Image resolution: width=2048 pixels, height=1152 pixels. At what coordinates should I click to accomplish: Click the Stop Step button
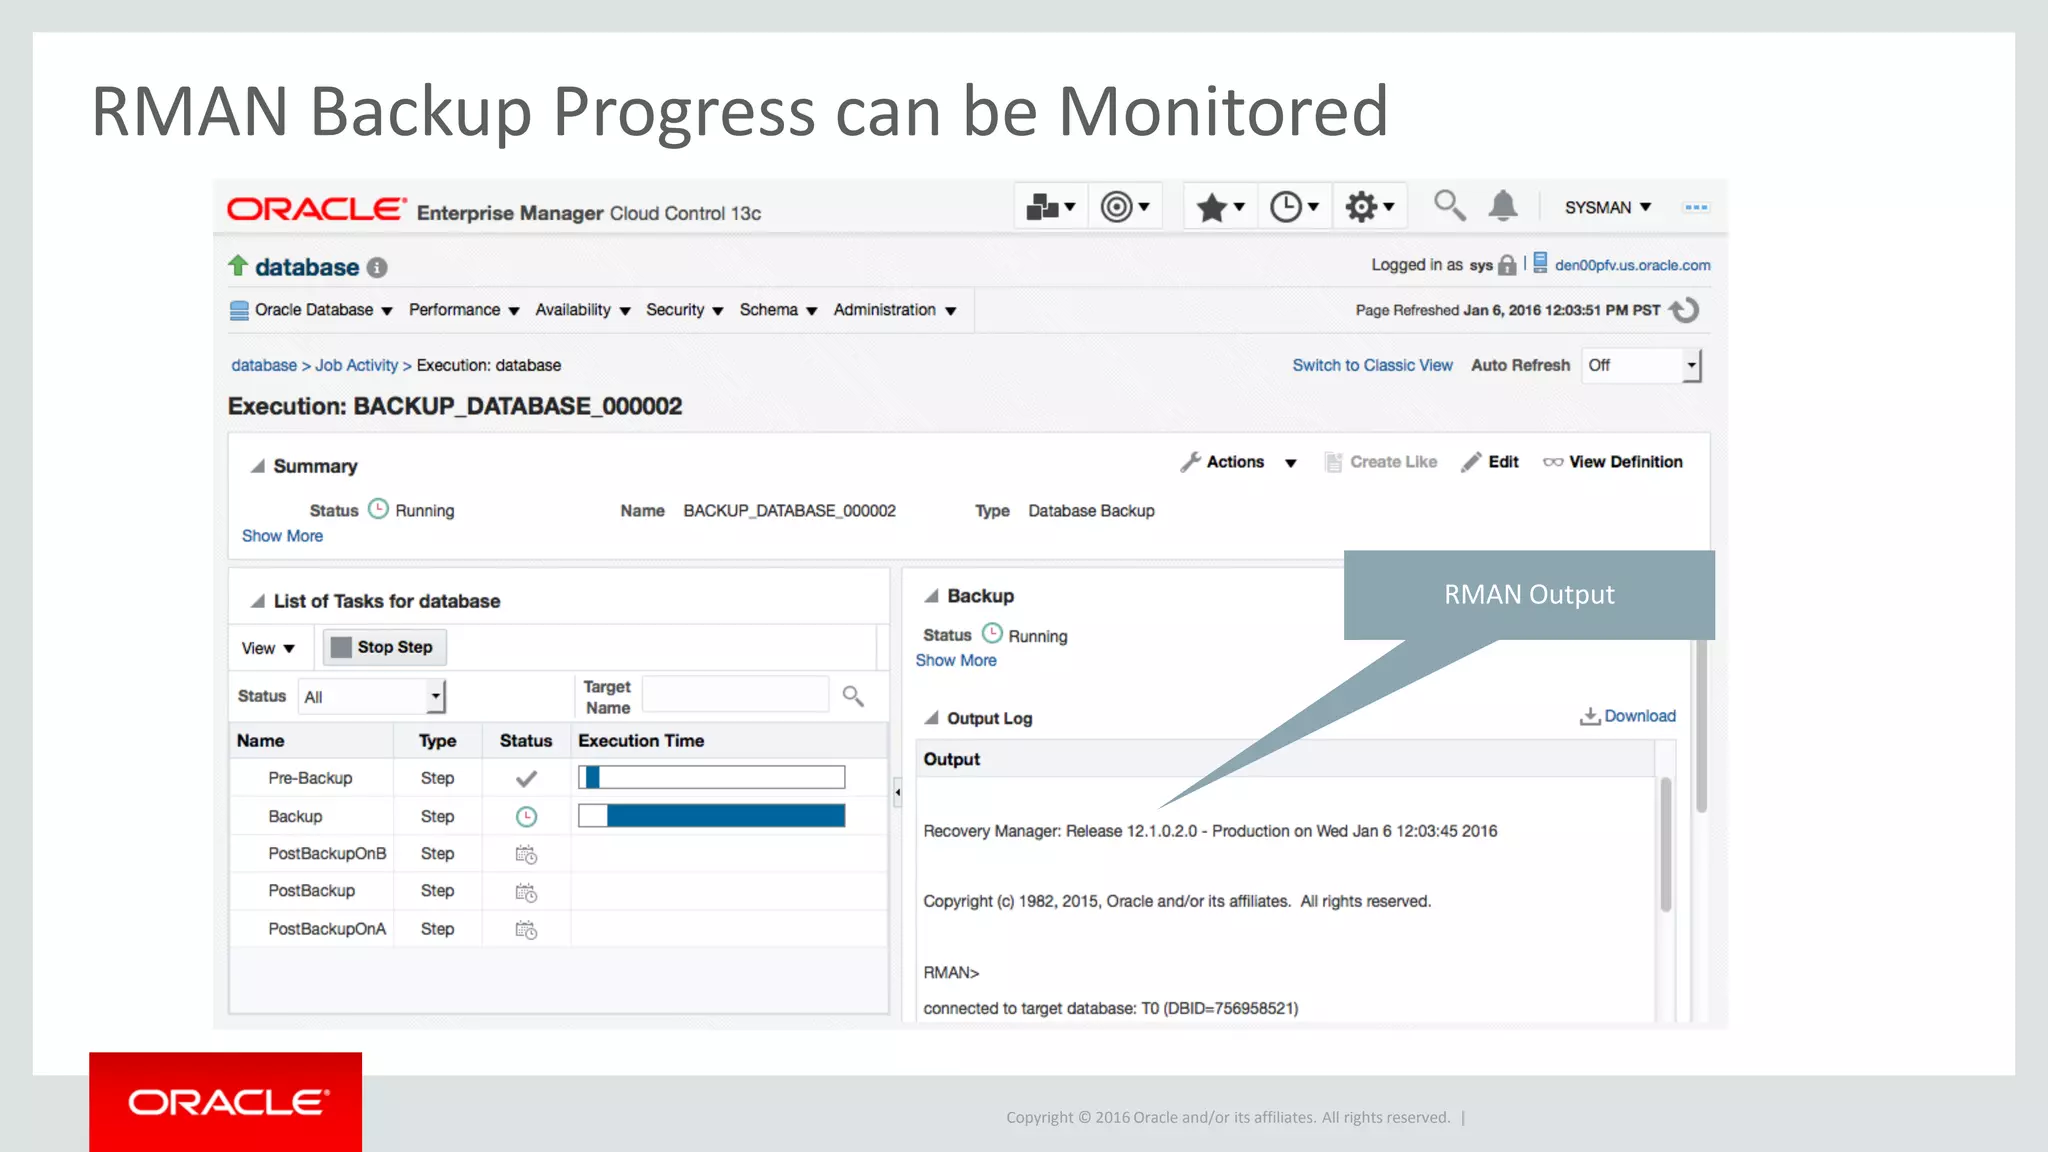pos(384,647)
